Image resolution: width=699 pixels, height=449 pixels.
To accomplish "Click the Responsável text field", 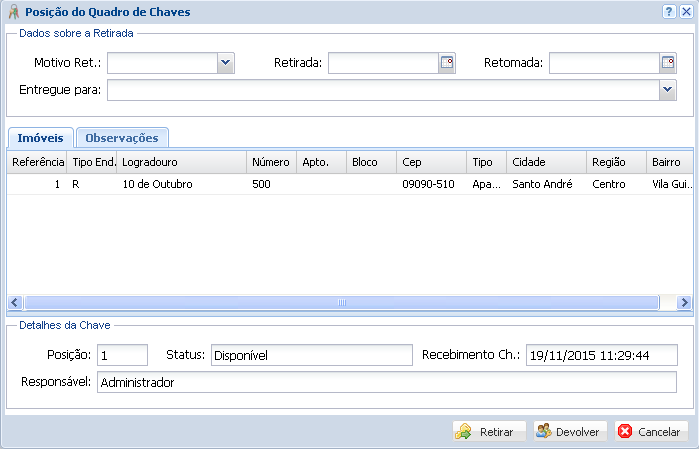I will [x=386, y=382].
